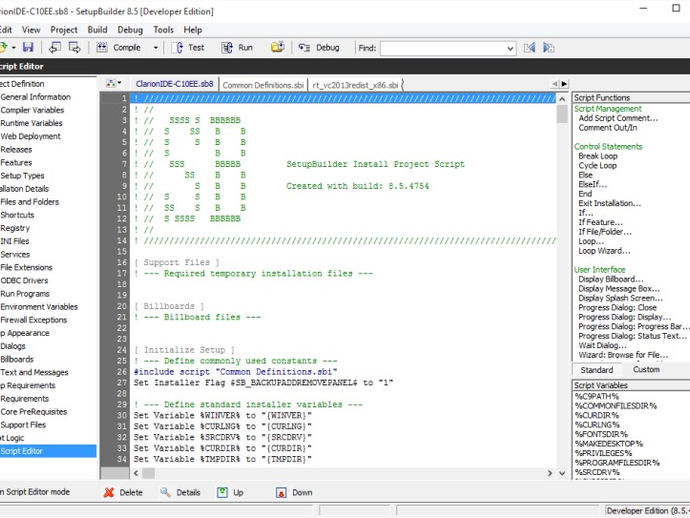The width and height of the screenshot is (690, 518).
Task: Click script line 26 include script statement
Action: [235, 372]
